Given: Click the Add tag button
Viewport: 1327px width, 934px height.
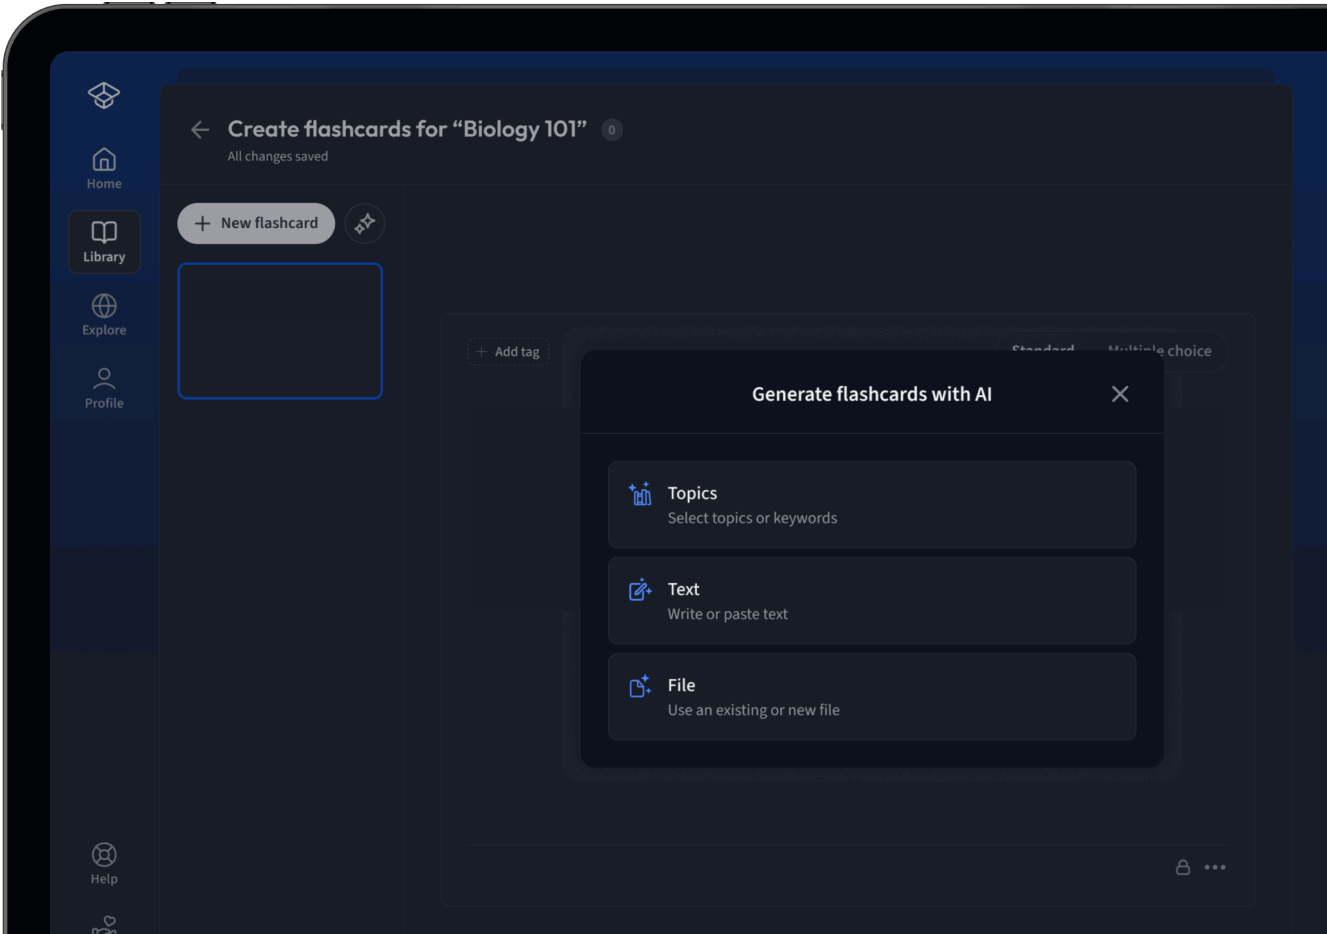Looking at the screenshot, I should (x=508, y=352).
